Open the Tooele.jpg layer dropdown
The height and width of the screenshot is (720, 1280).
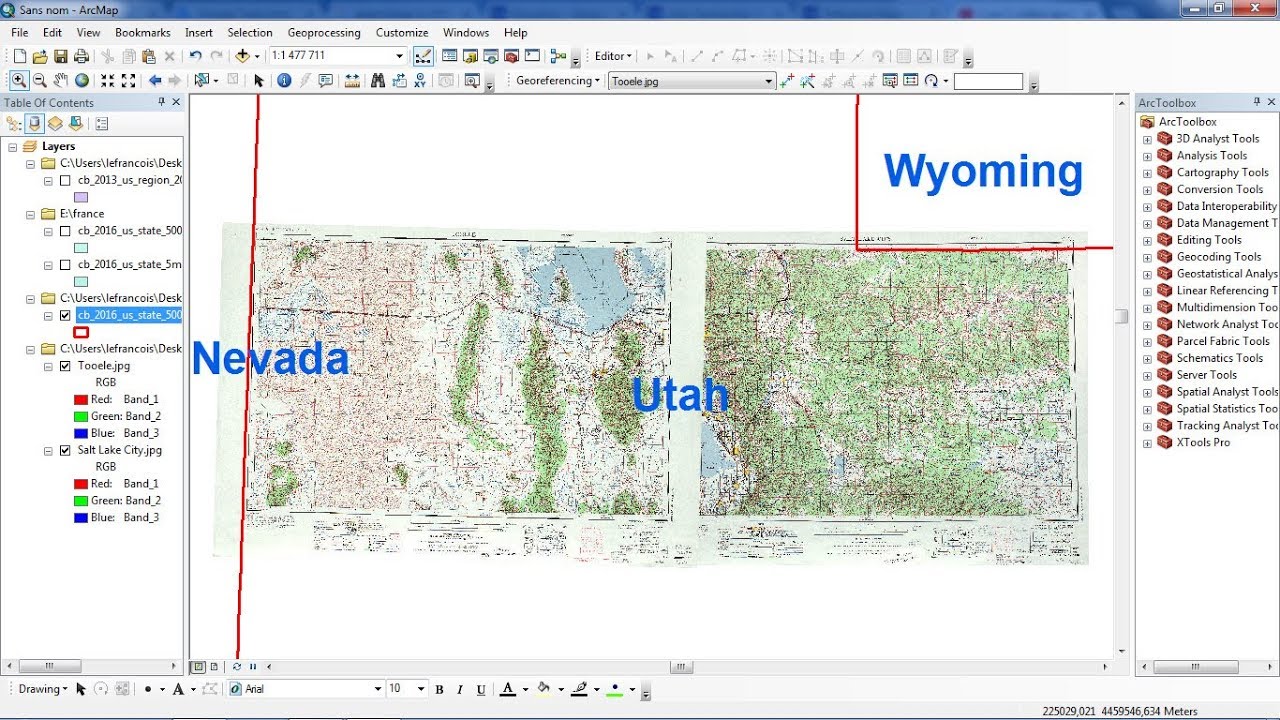[x=768, y=81]
